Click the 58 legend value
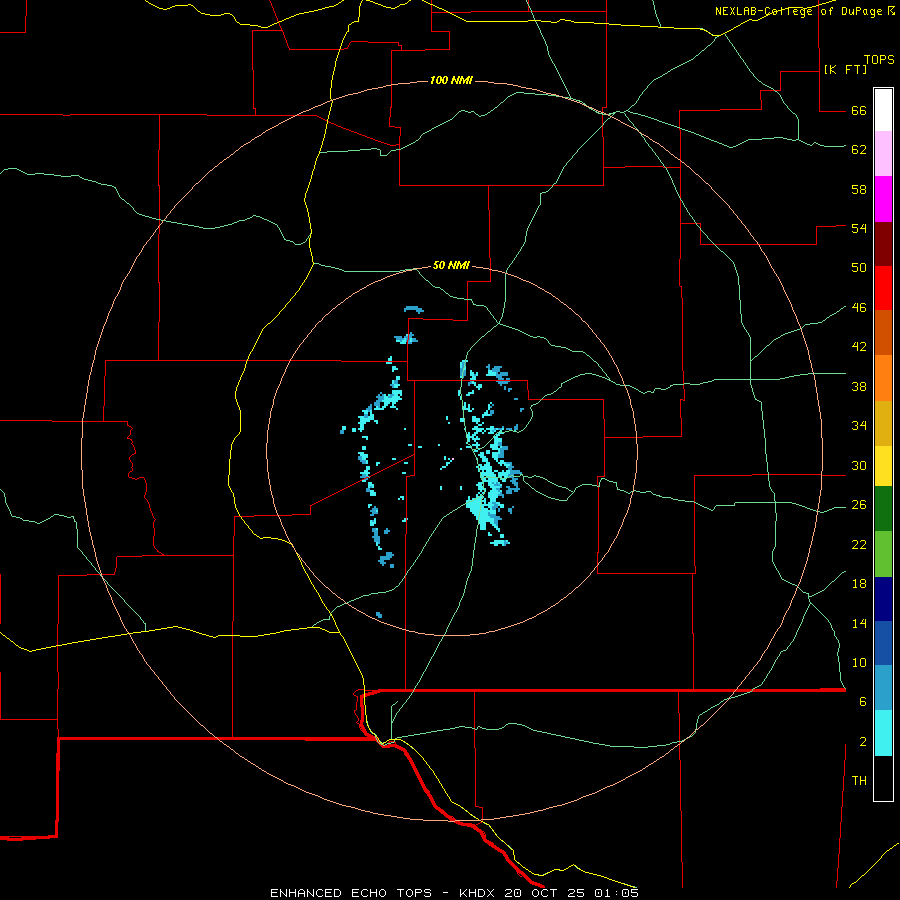Viewport: 900px width, 900px height. tap(859, 189)
